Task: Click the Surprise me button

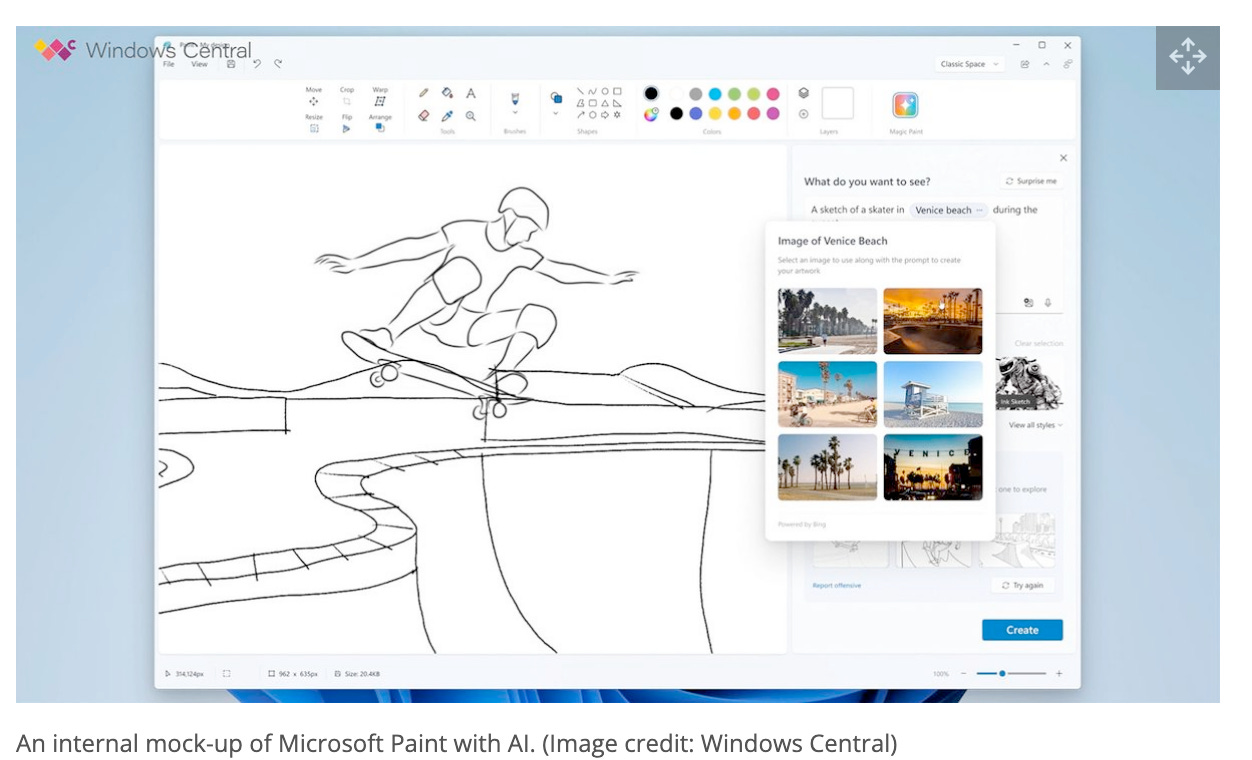Action: click(1031, 181)
